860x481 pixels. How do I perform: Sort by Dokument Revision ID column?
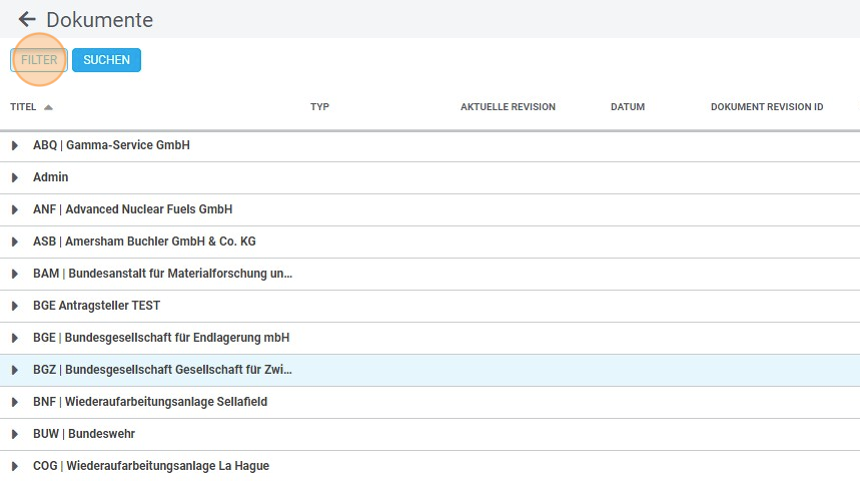pyautogui.click(x=766, y=107)
